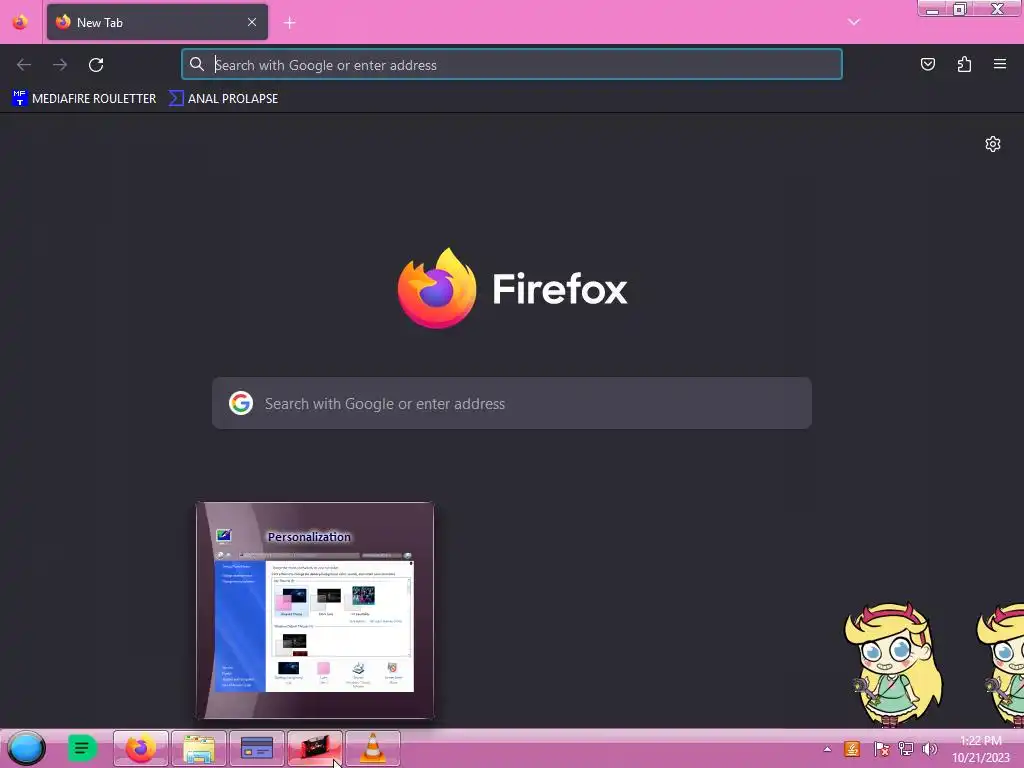Image resolution: width=1024 pixels, height=768 pixels.
Task: Open a new tab with the plus button
Action: (290, 23)
